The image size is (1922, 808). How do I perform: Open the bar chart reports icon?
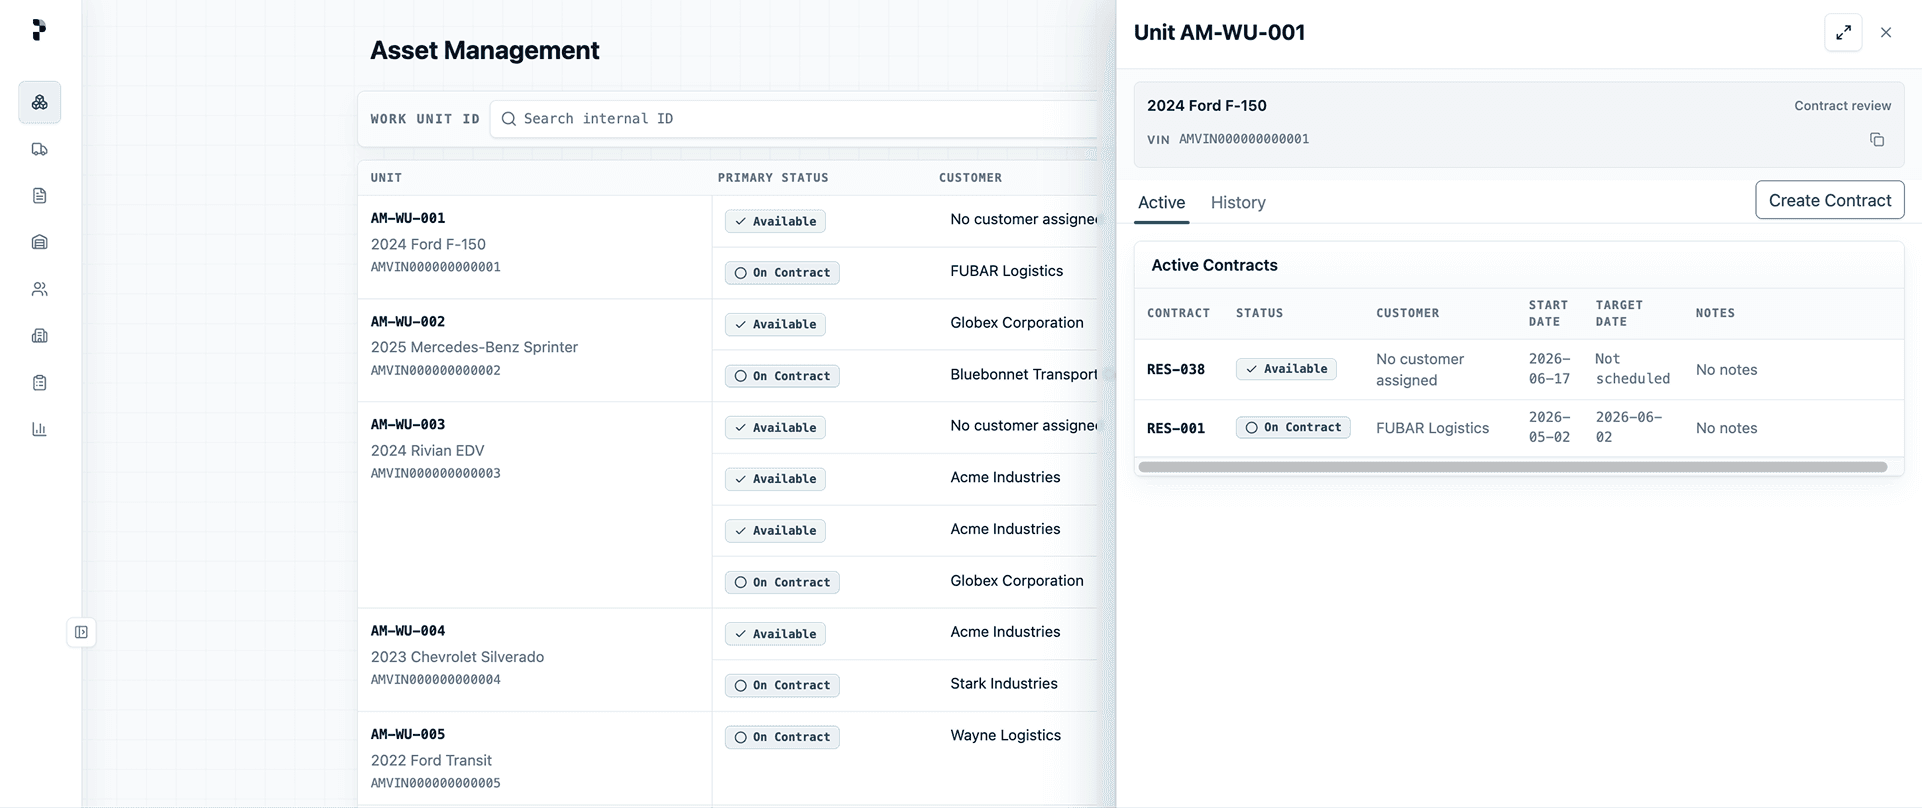point(40,429)
